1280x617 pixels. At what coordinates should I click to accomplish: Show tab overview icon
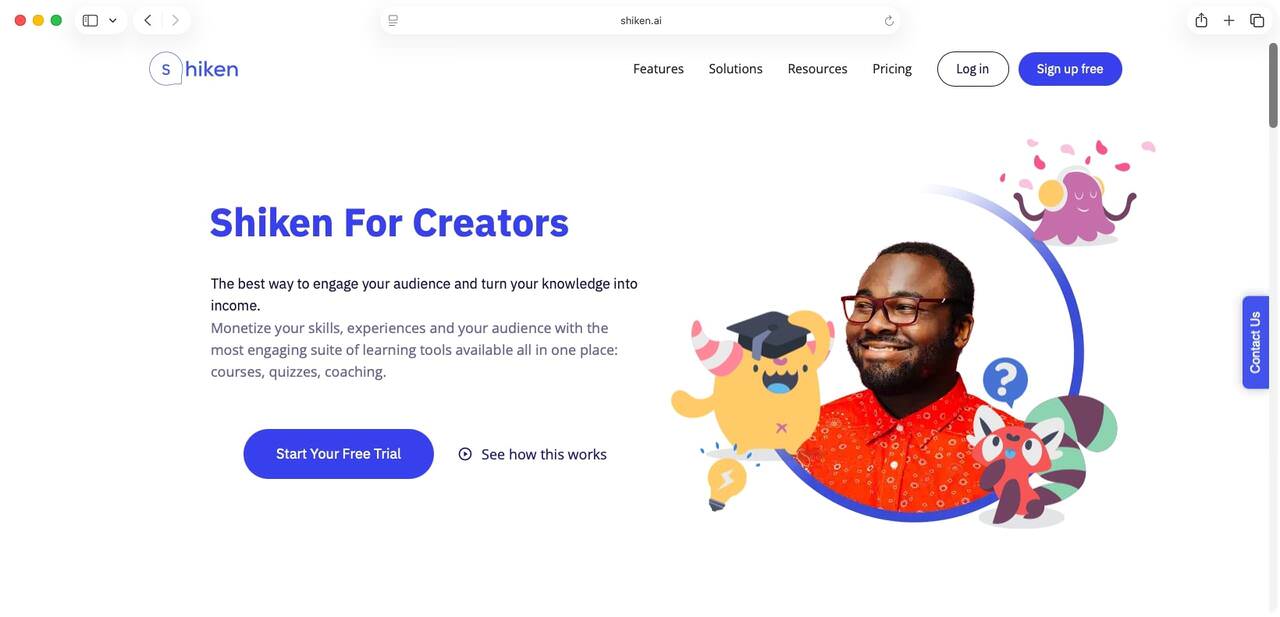tap(1257, 20)
